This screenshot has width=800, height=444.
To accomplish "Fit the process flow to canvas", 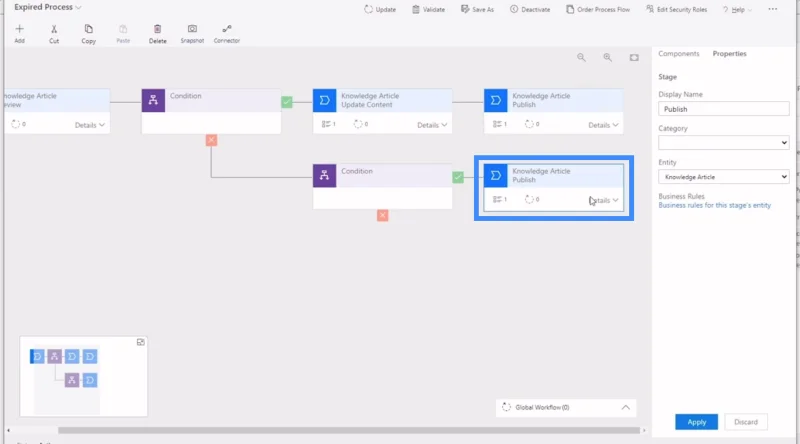I will coord(634,58).
